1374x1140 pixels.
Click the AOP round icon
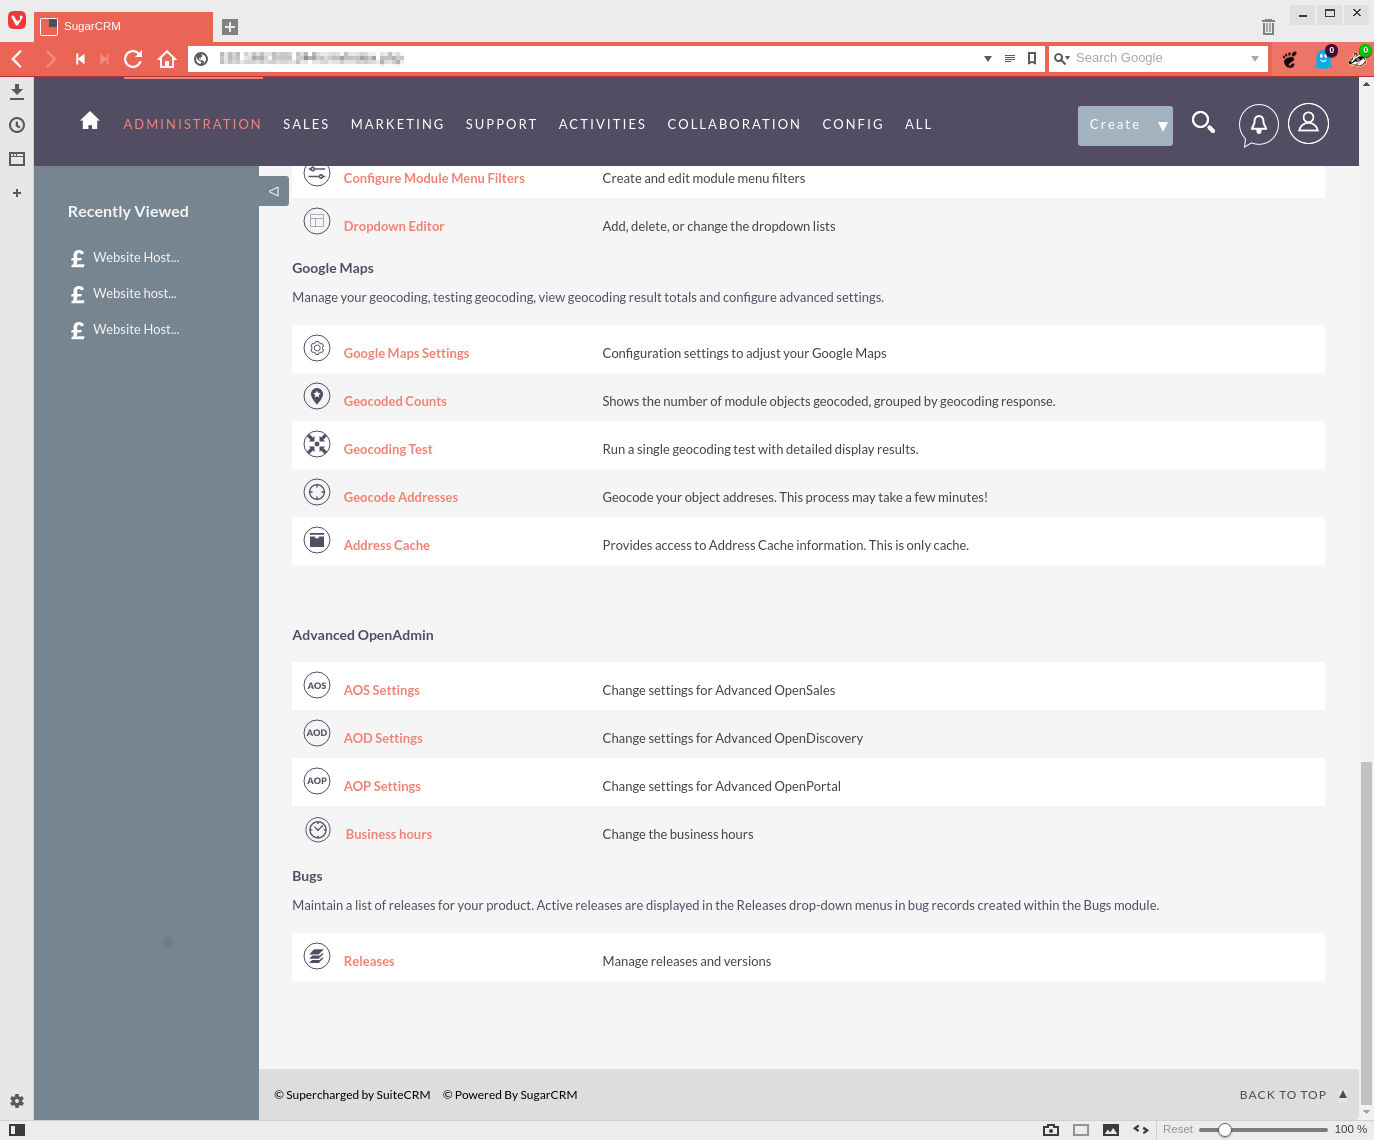click(317, 781)
